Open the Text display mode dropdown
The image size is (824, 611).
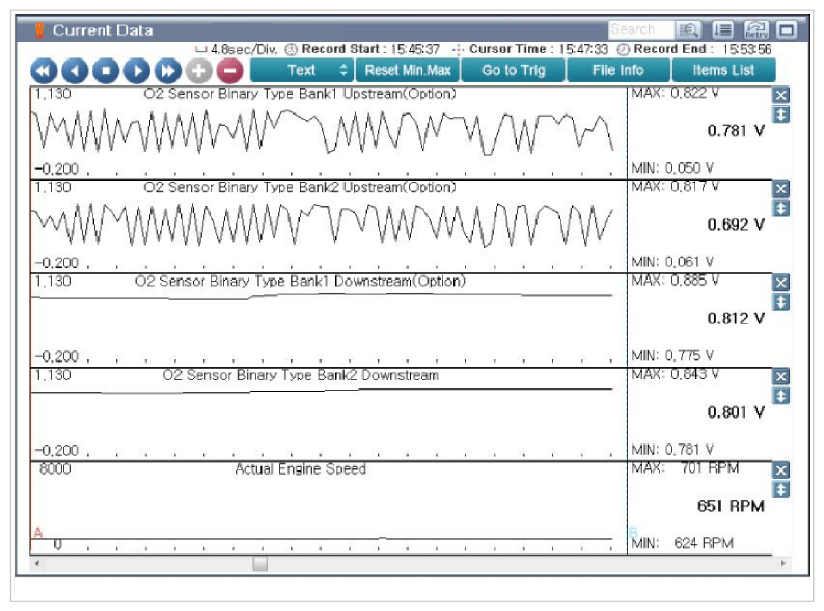302,70
